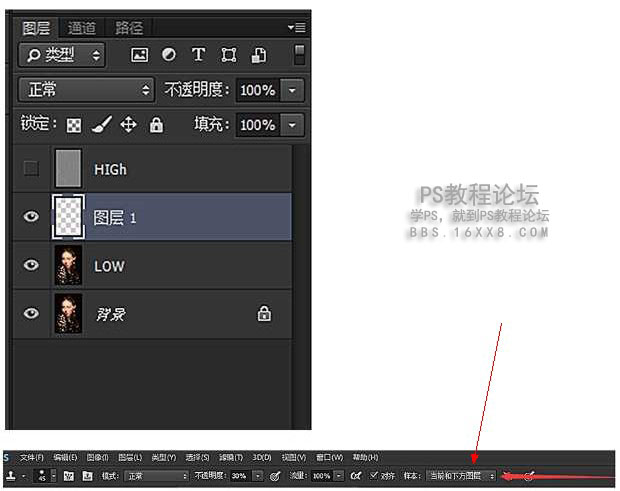Filter layers by smart object icon
Screen dimensions: 620x491
[x=258, y=55]
